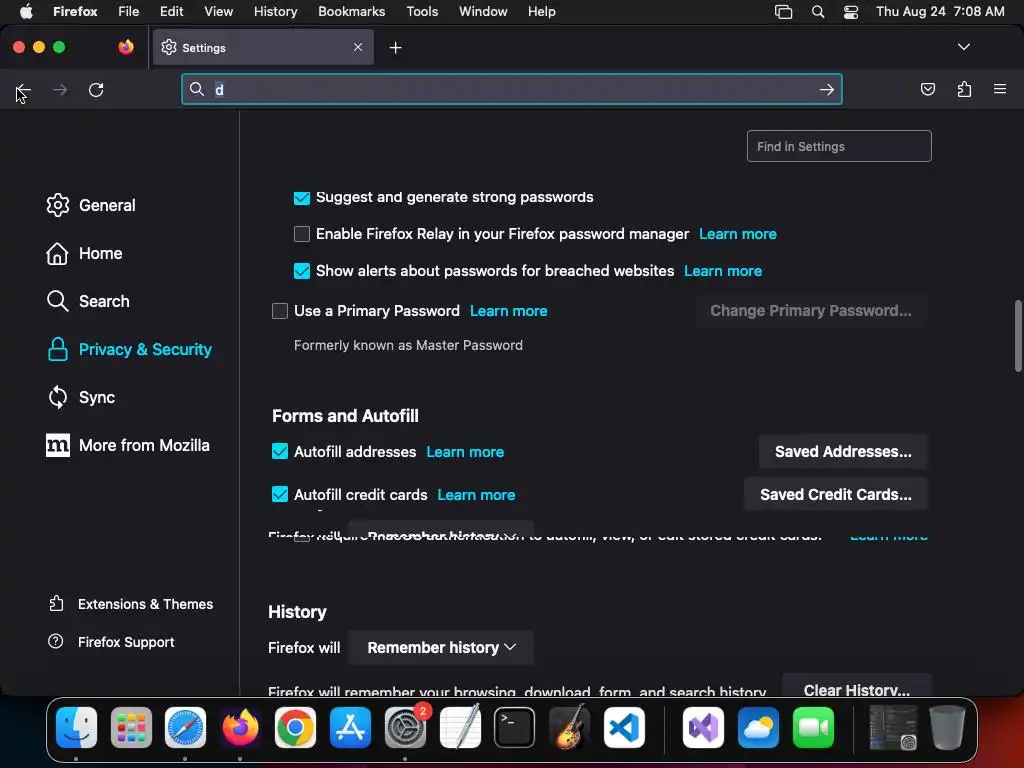
Task: Open Firefox Support link
Action: (111, 642)
